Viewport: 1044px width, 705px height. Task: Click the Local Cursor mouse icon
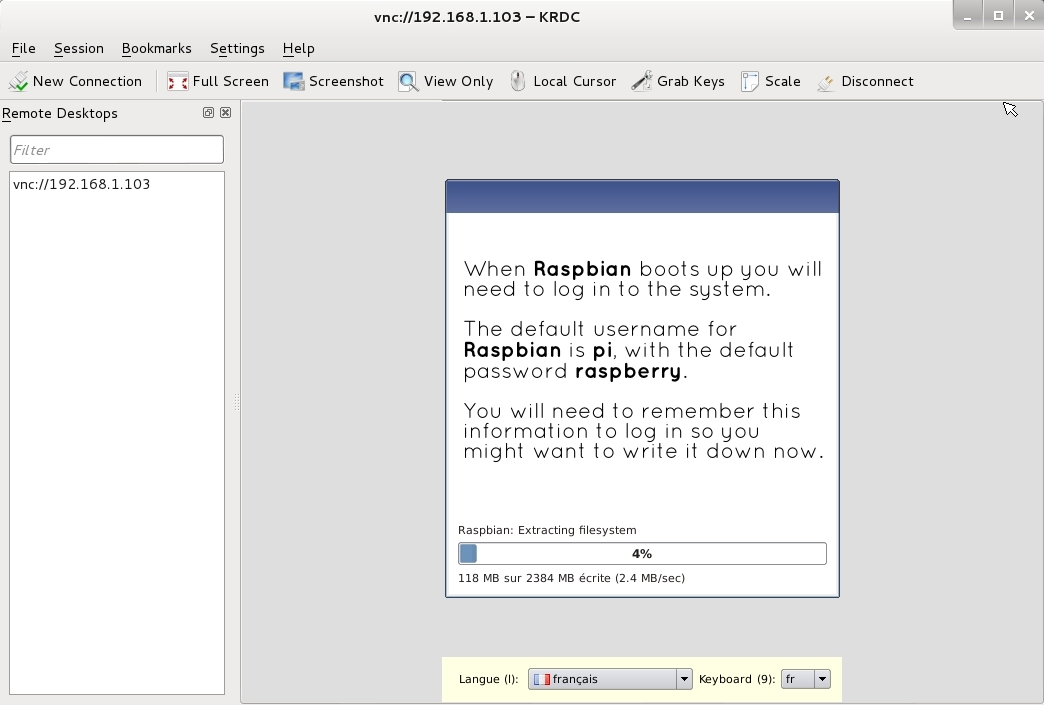pos(518,81)
